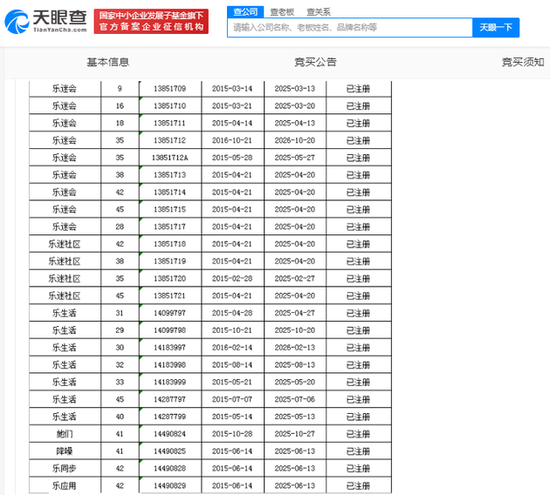This screenshot has height=495, width=550.
Task: Click the TianYanCha eye logo icon
Action: click(x=16, y=22)
